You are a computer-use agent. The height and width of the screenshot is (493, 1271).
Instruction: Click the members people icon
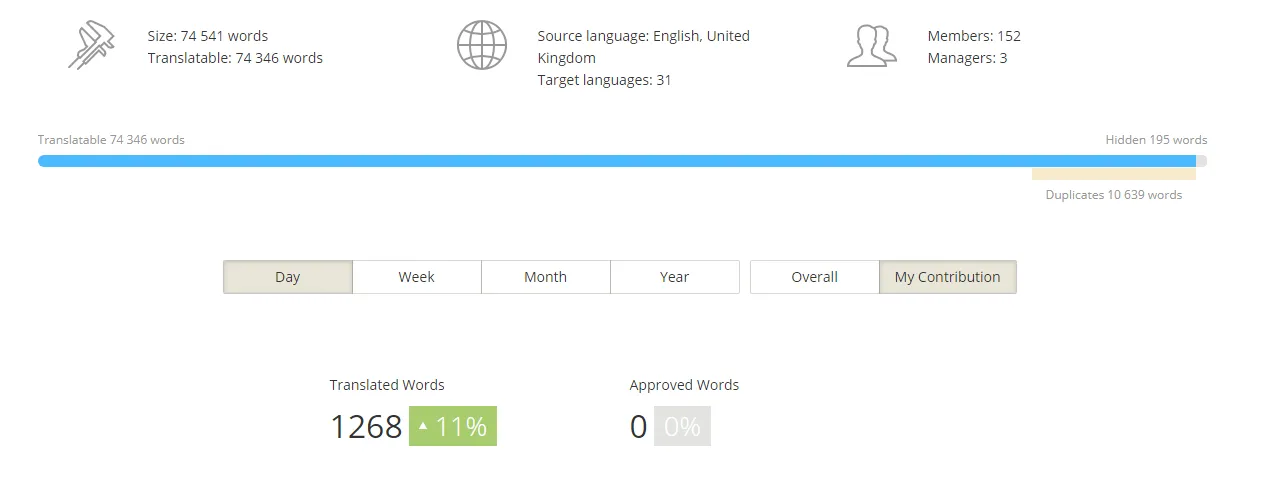click(x=871, y=46)
